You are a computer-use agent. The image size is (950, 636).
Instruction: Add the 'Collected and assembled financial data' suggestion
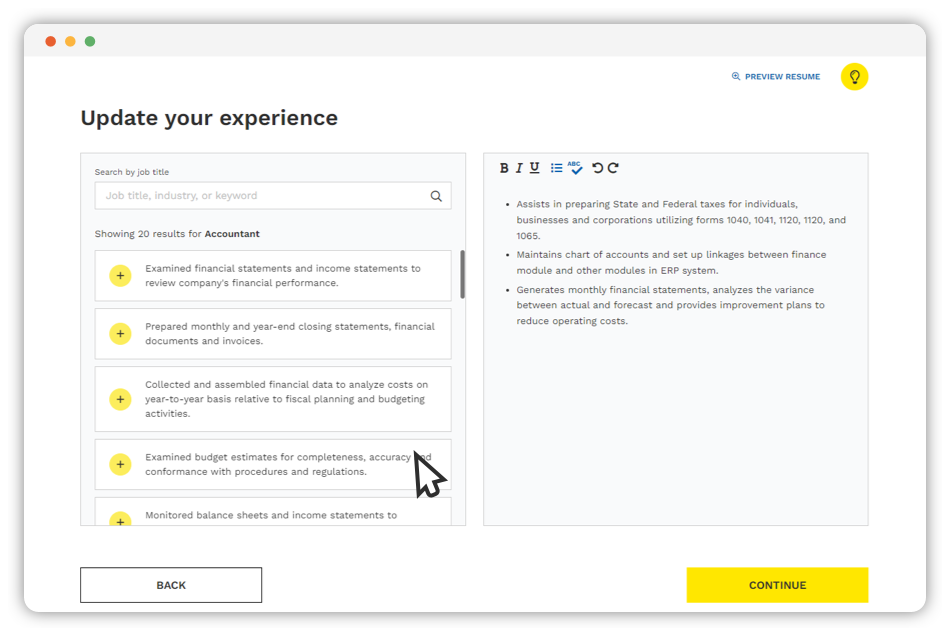click(120, 399)
